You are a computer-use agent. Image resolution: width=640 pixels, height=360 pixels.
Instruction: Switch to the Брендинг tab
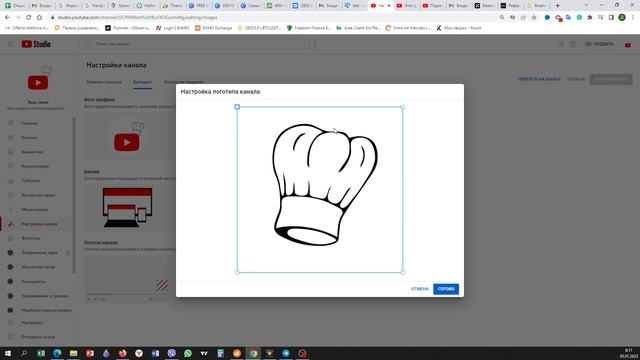(142, 82)
